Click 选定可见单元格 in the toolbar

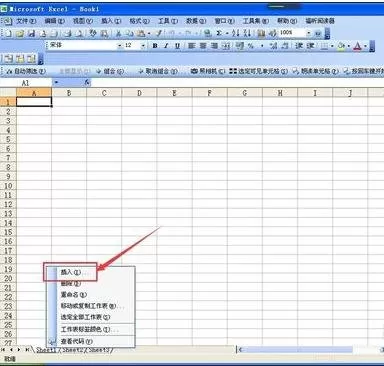(x=259, y=71)
